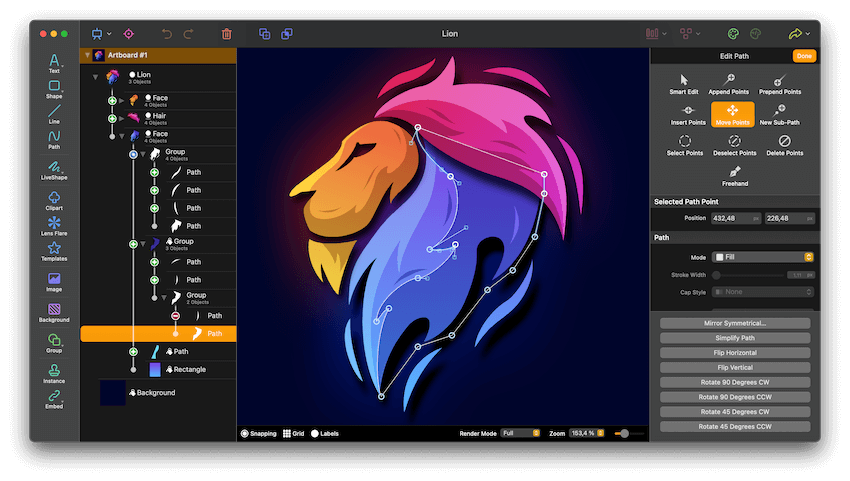Select the Background layer row
This screenshot has height=481, width=850.
(155, 393)
